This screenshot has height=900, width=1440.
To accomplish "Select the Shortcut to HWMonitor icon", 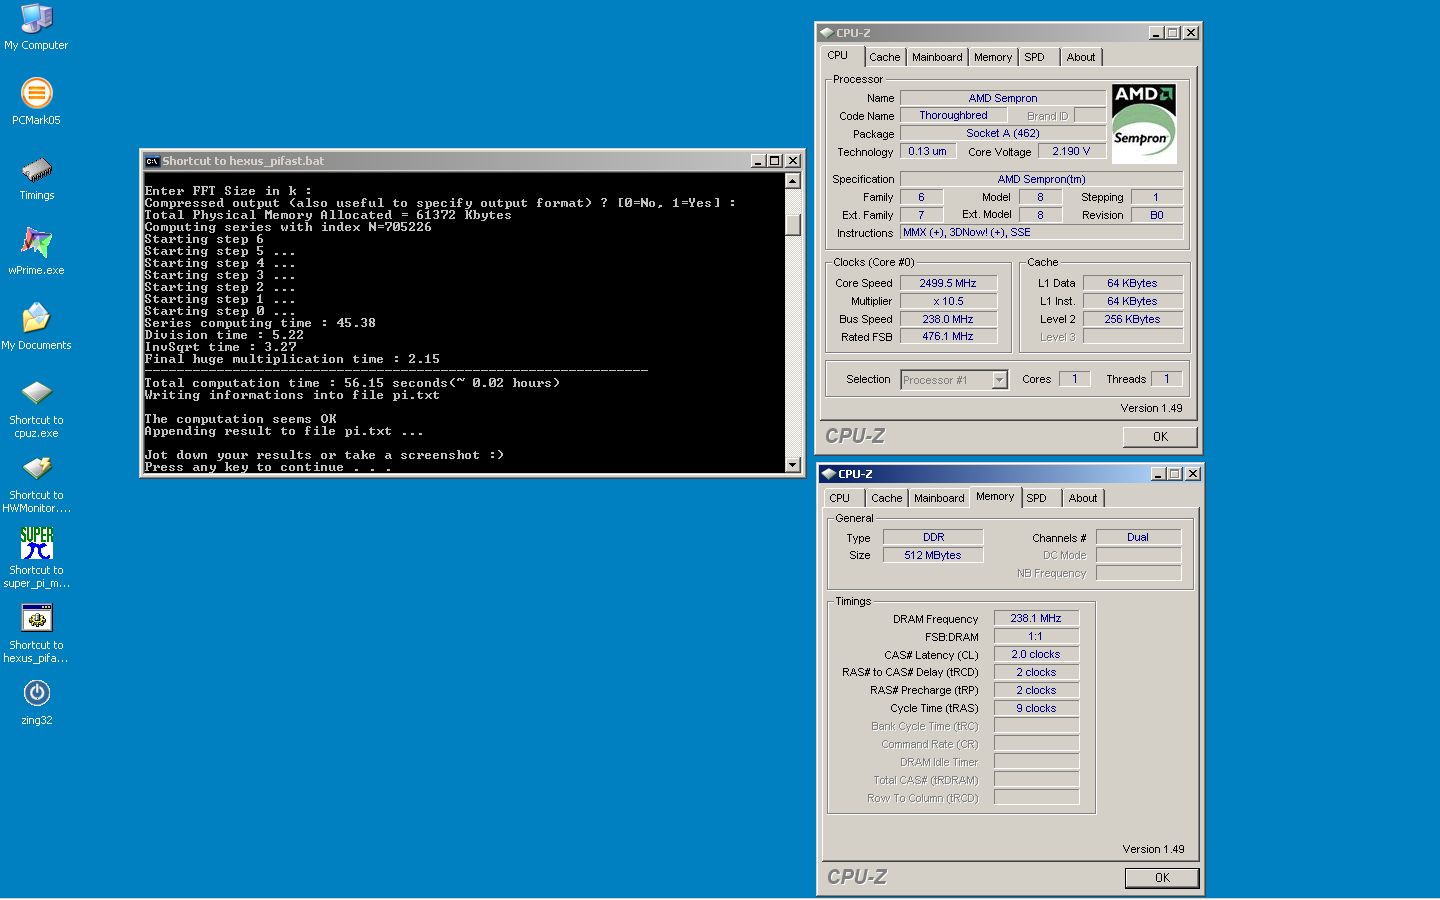I will coord(36,468).
